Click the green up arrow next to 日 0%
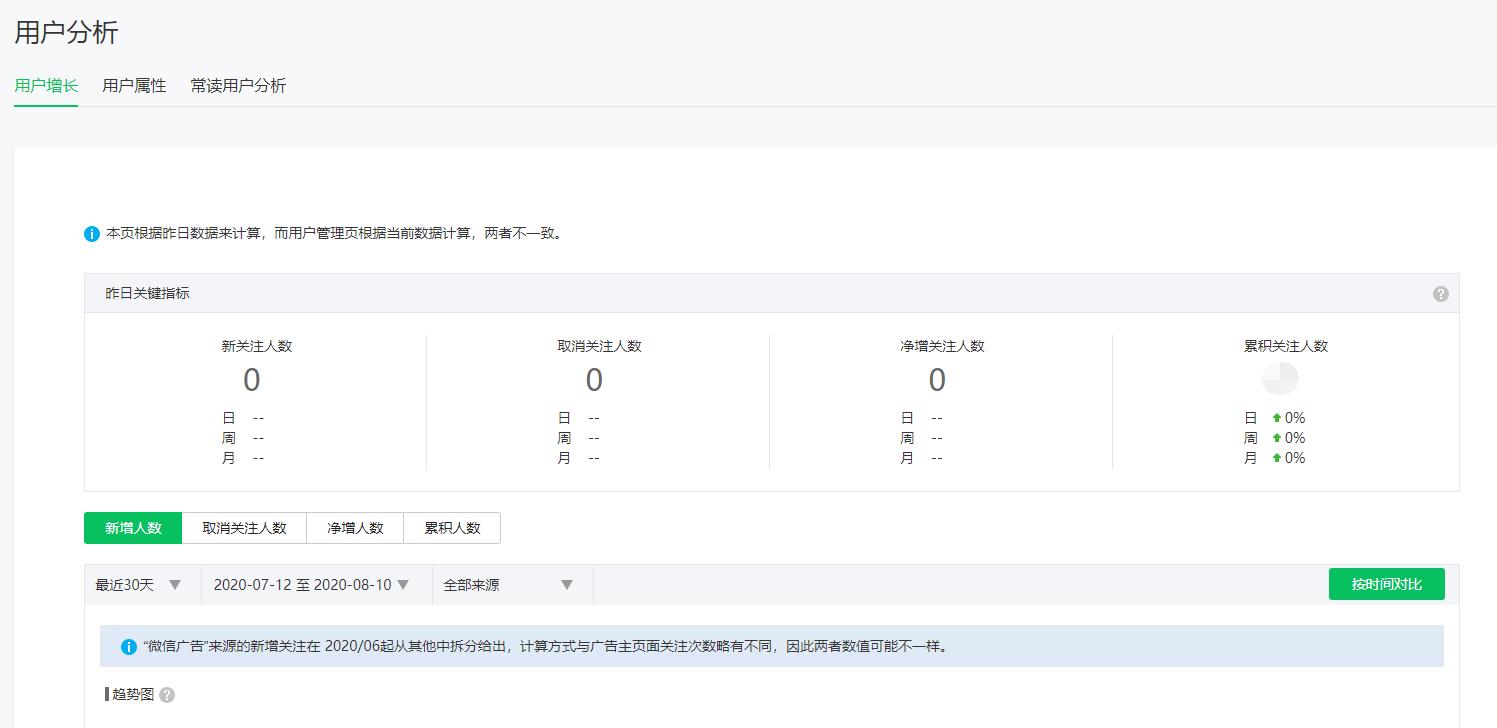This screenshot has width=1497, height=728. tap(1277, 417)
